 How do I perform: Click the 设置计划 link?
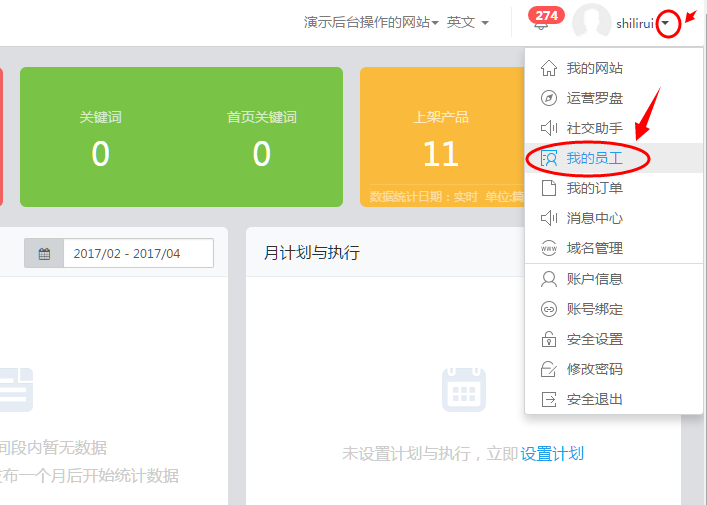pos(552,454)
